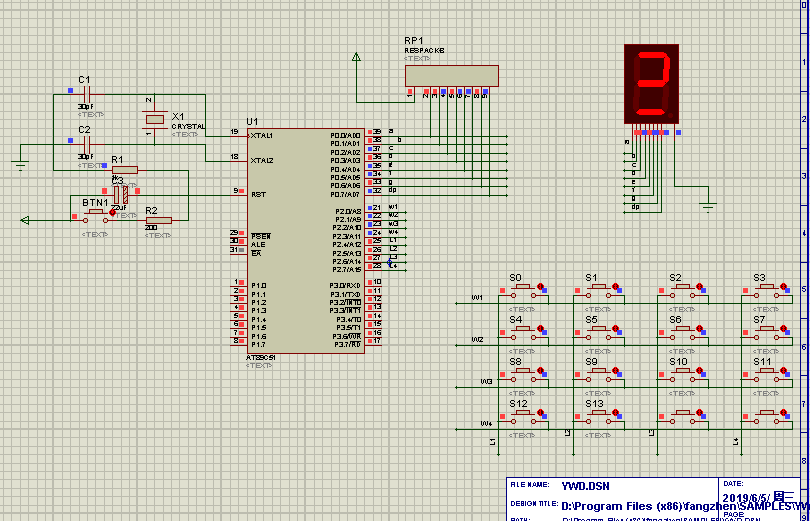The width and height of the screenshot is (810, 521).
Task: Click ground symbol beside seven-segment display
Action: click(708, 207)
